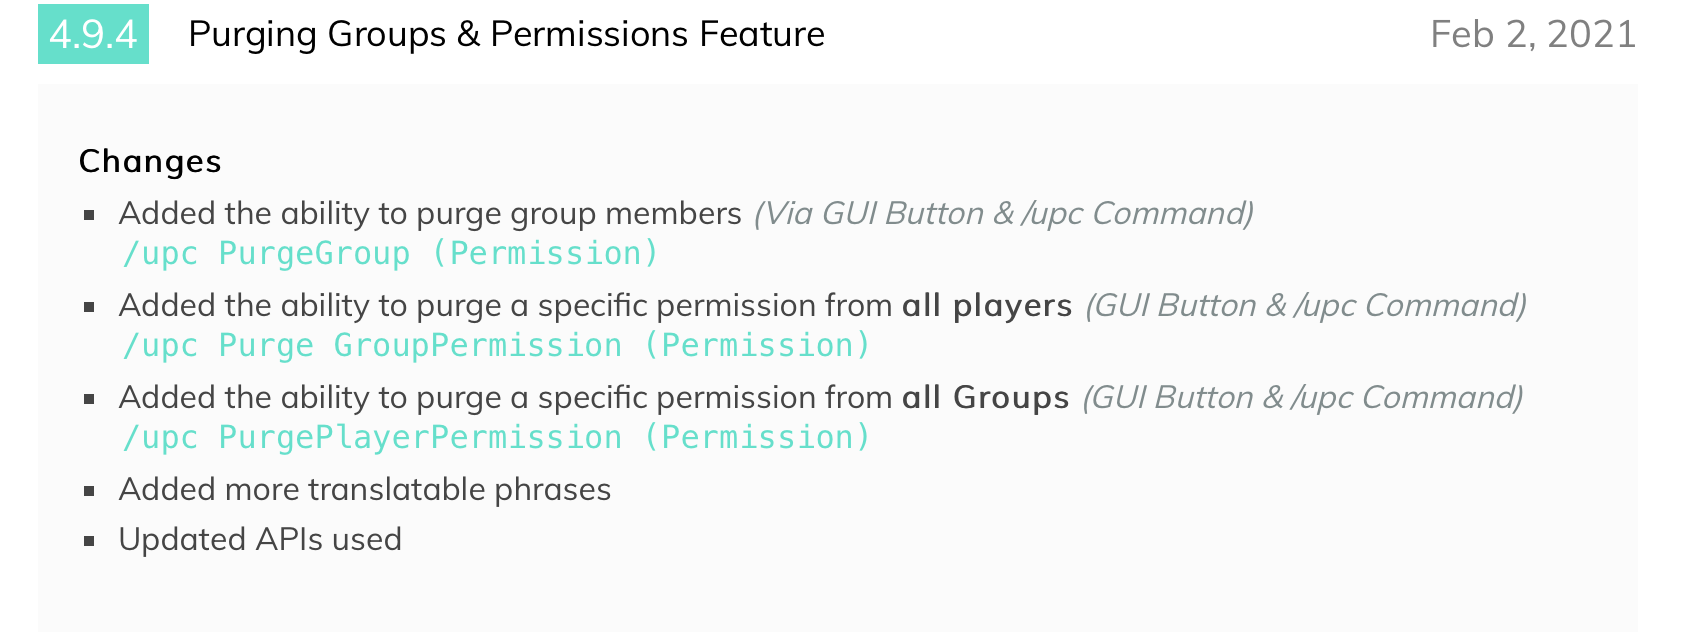Click the bold 'all players' text
The image size is (1696, 634).
pos(987,305)
